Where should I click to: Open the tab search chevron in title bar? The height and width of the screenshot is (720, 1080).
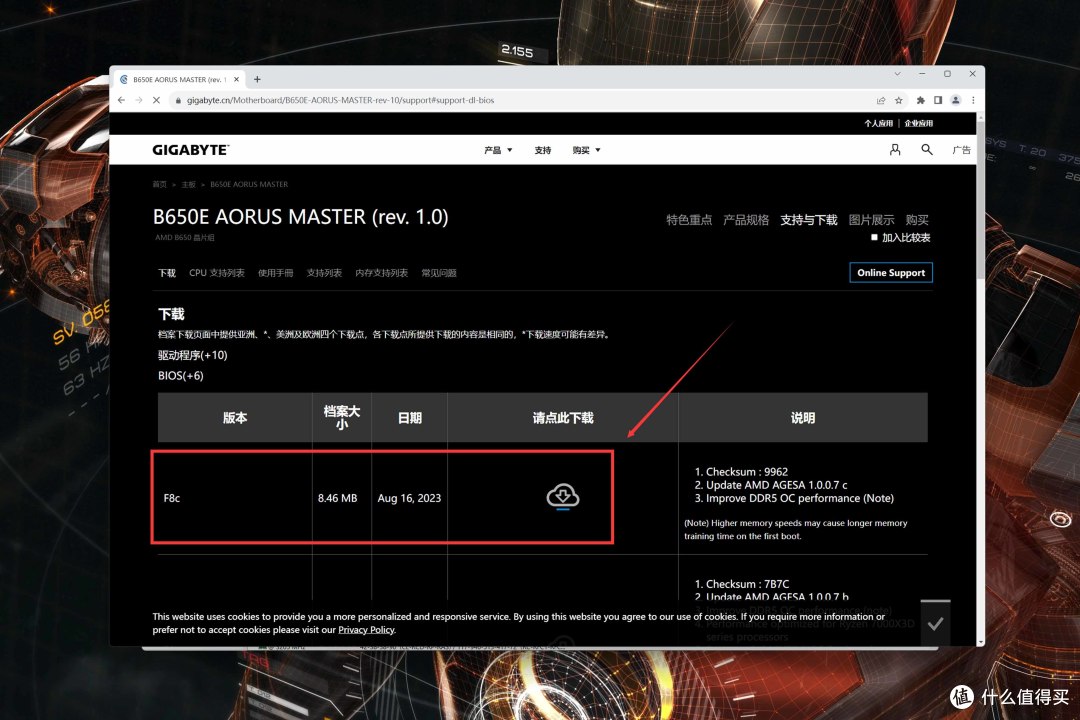tap(897, 74)
